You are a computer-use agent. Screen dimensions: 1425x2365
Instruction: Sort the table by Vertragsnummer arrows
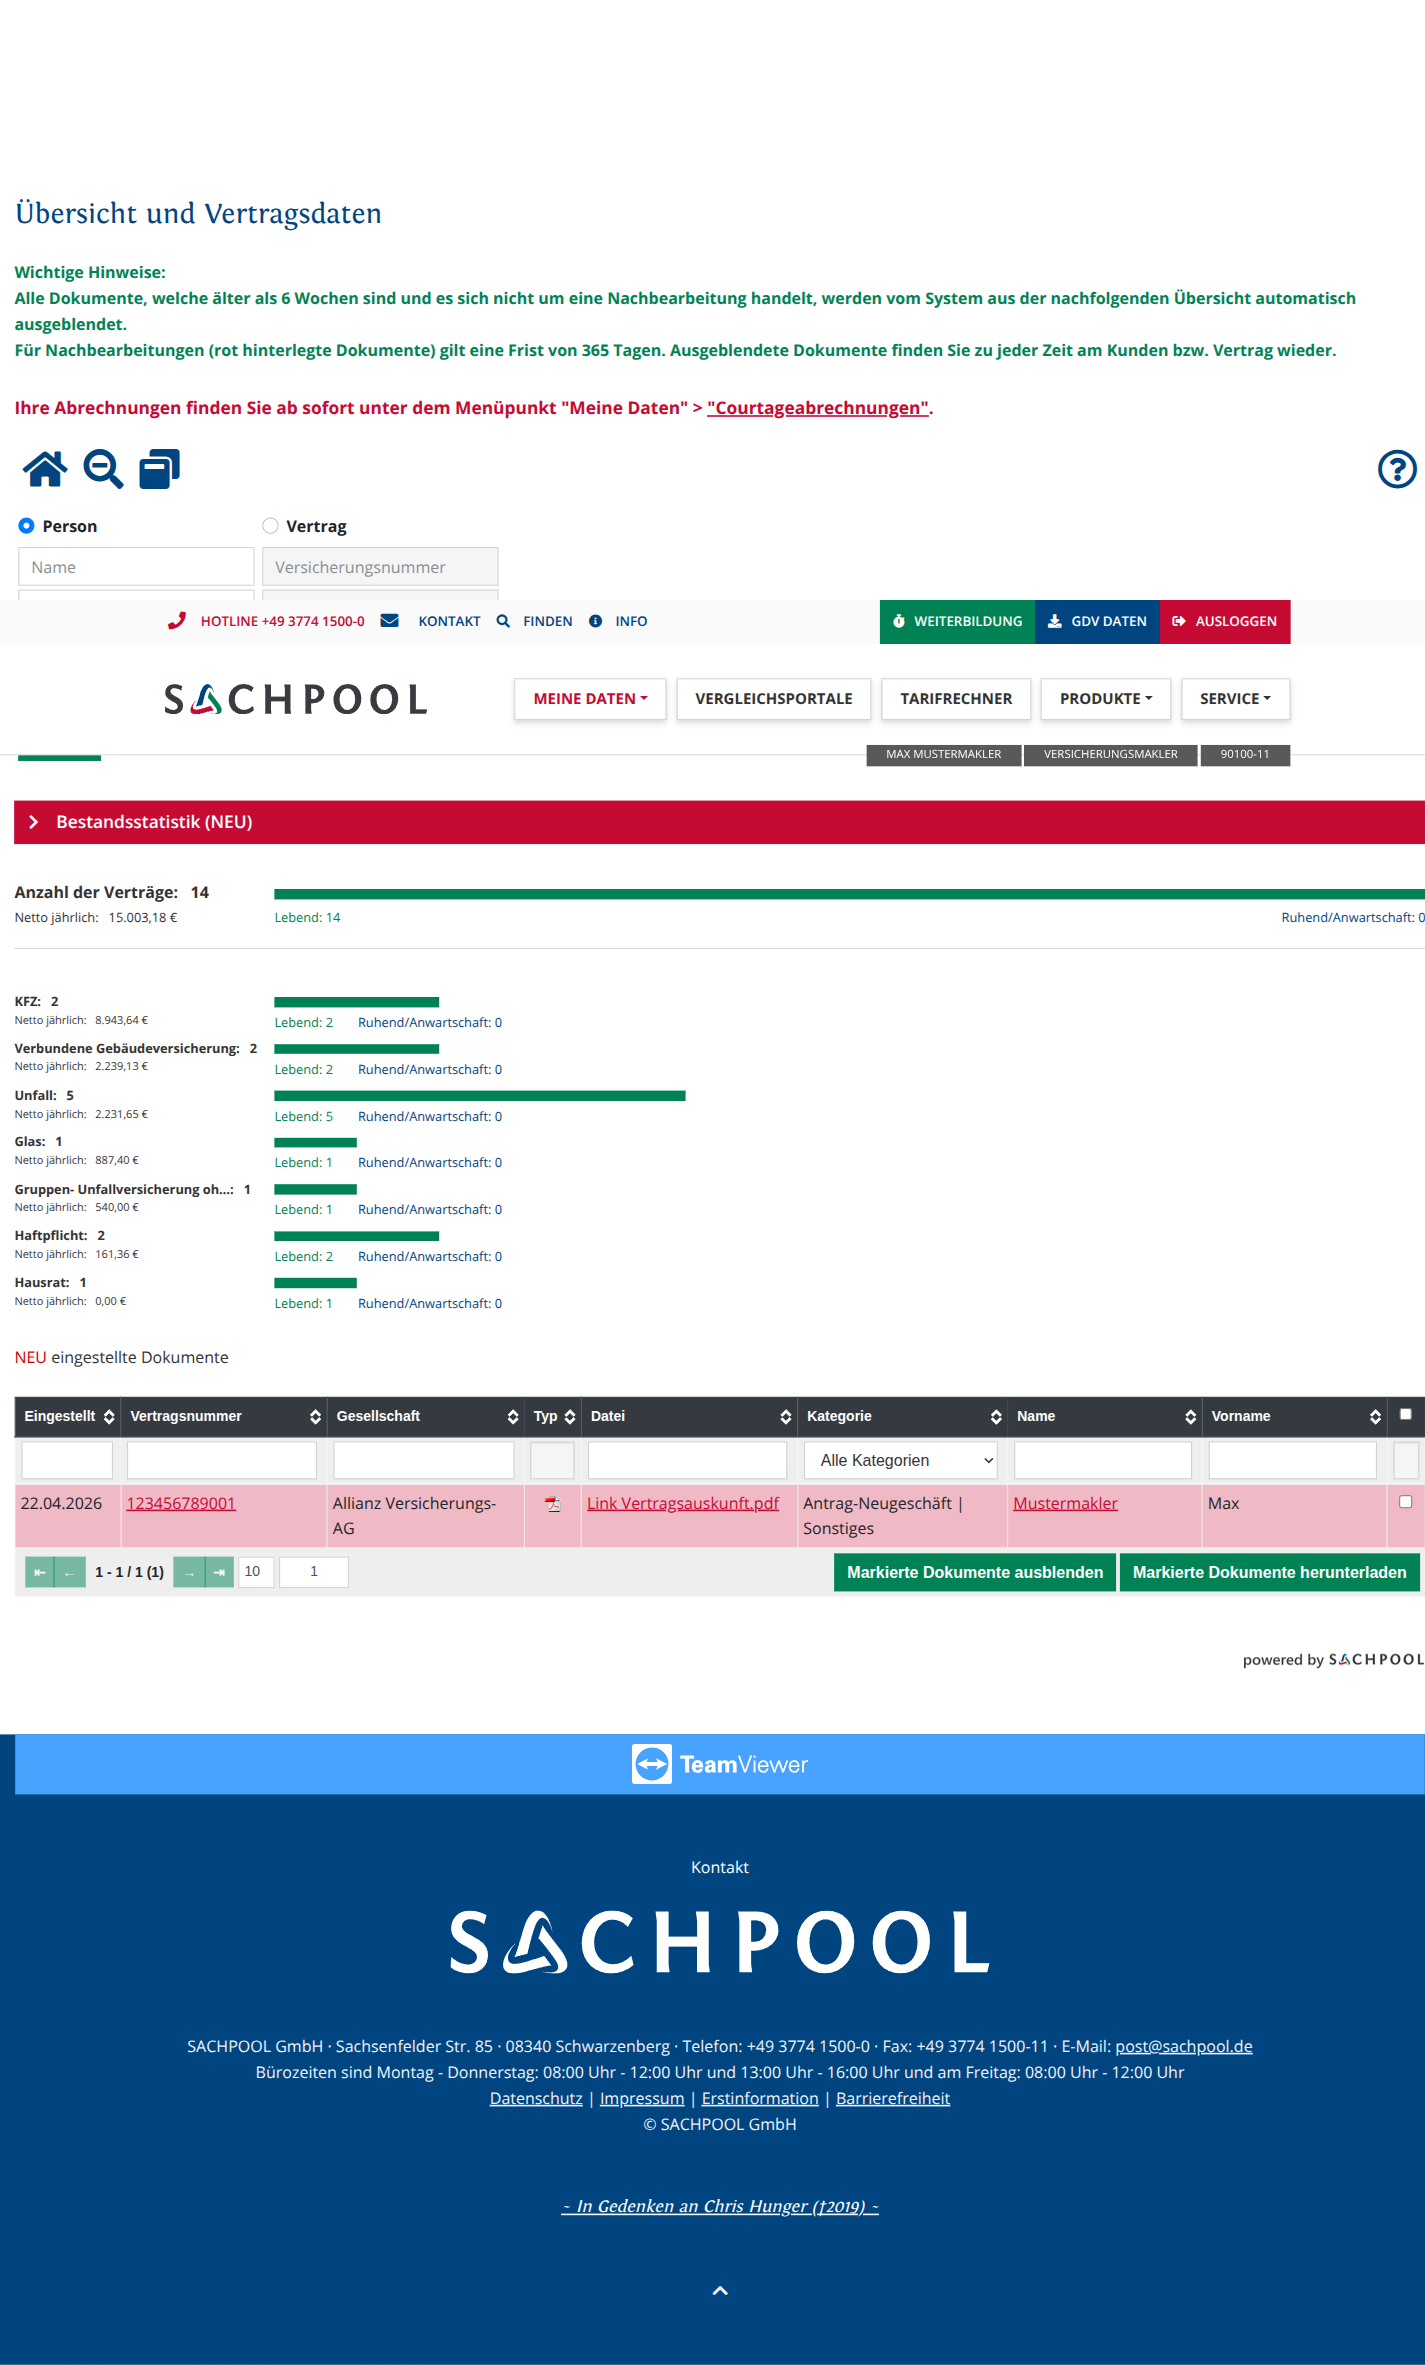click(315, 1417)
